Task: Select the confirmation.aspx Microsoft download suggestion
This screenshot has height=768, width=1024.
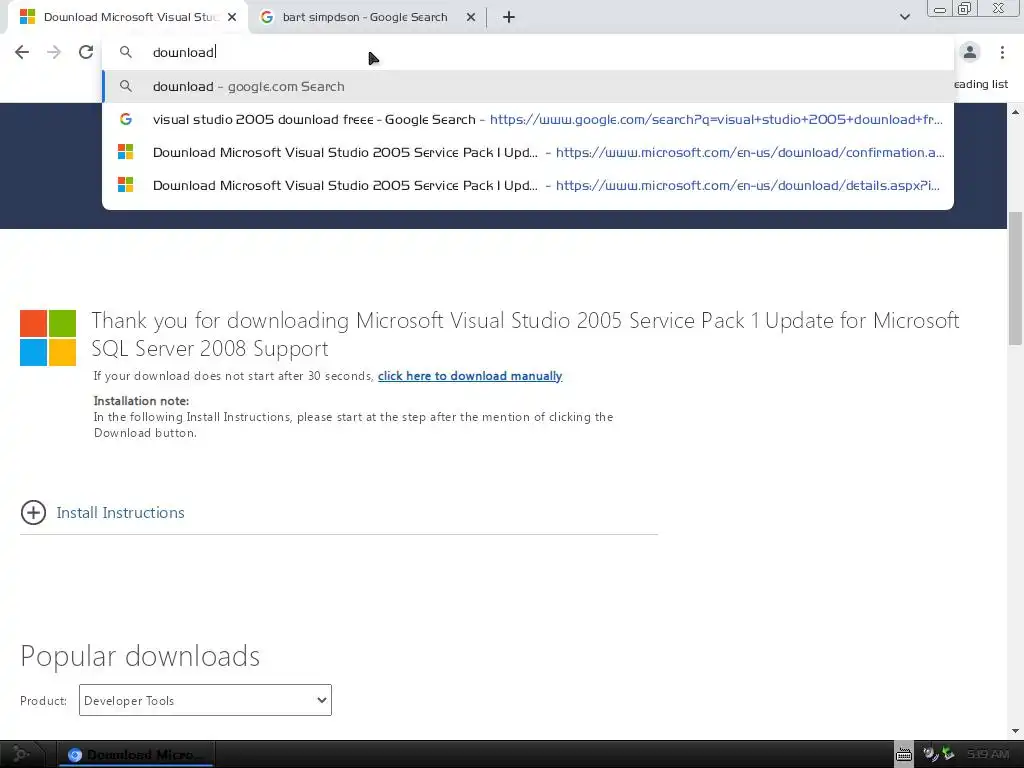Action: (528, 152)
